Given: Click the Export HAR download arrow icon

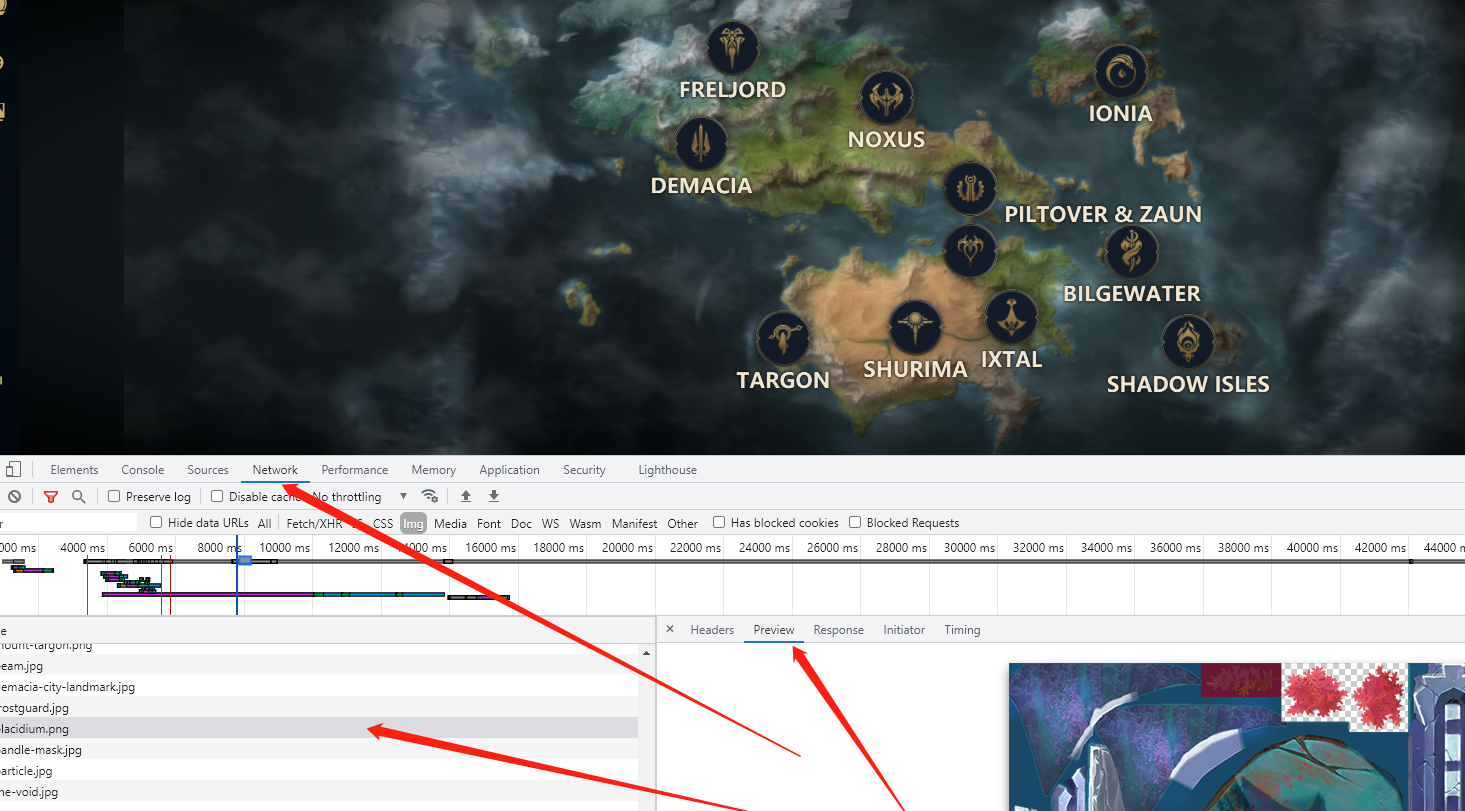Looking at the screenshot, I should click(x=493, y=496).
